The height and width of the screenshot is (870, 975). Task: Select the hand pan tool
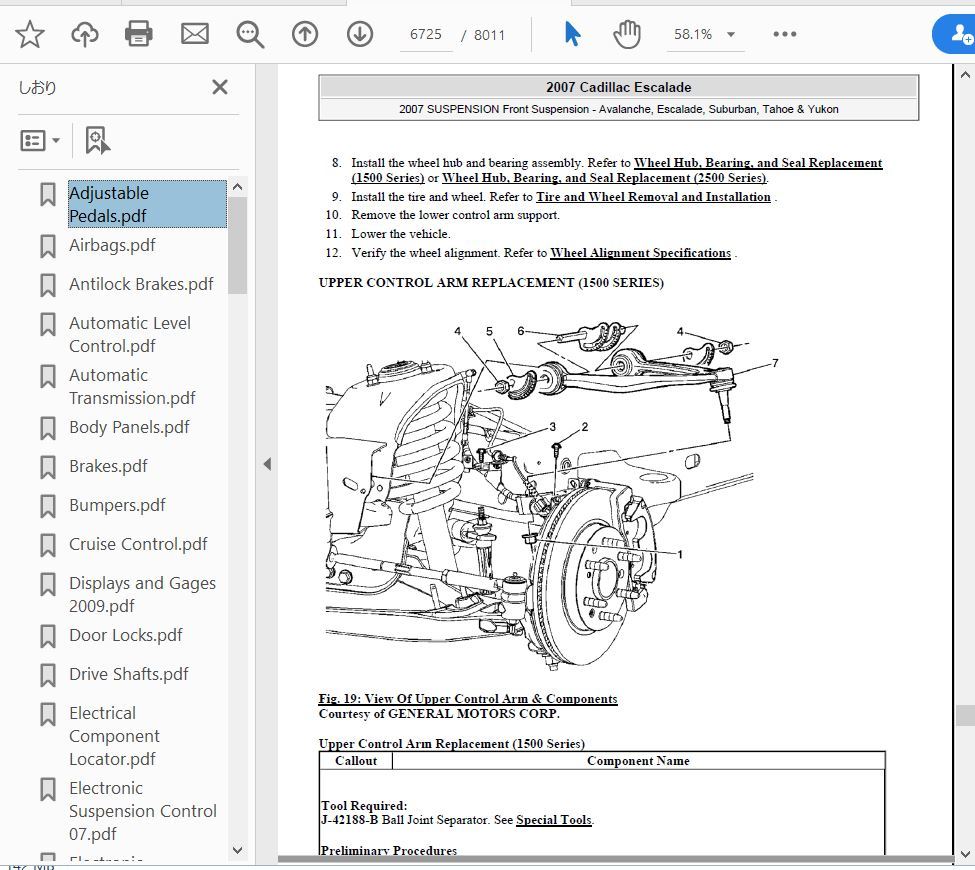[x=627, y=34]
